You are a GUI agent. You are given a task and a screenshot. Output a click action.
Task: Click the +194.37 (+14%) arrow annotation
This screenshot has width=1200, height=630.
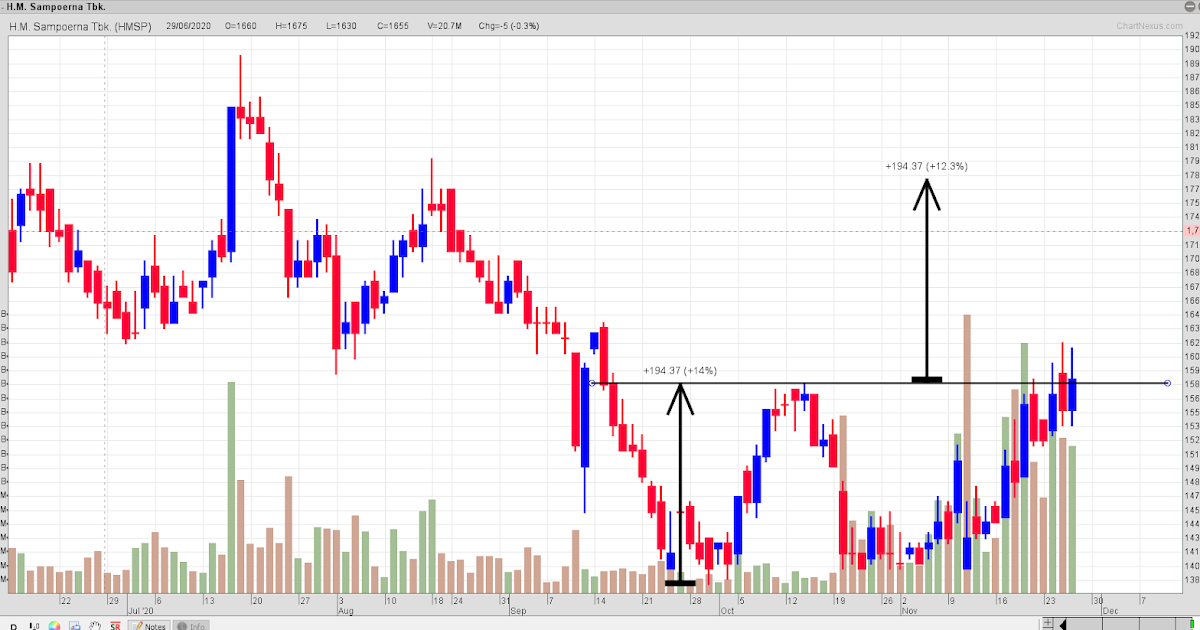[681, 480]
